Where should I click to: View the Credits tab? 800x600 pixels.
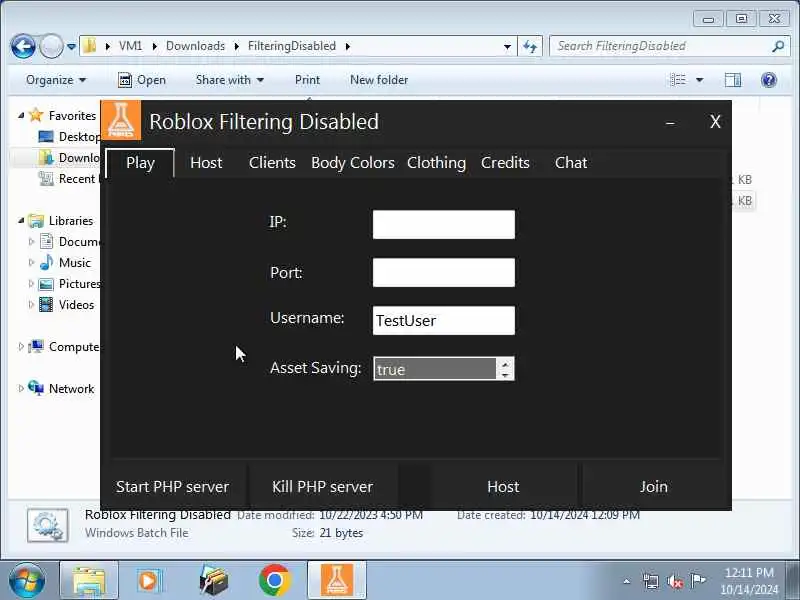505,163
